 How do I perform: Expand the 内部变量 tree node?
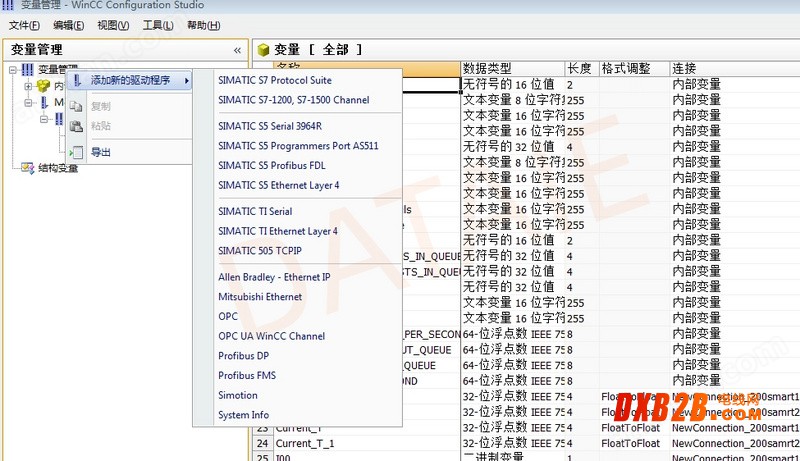click(x=28, y=86)
